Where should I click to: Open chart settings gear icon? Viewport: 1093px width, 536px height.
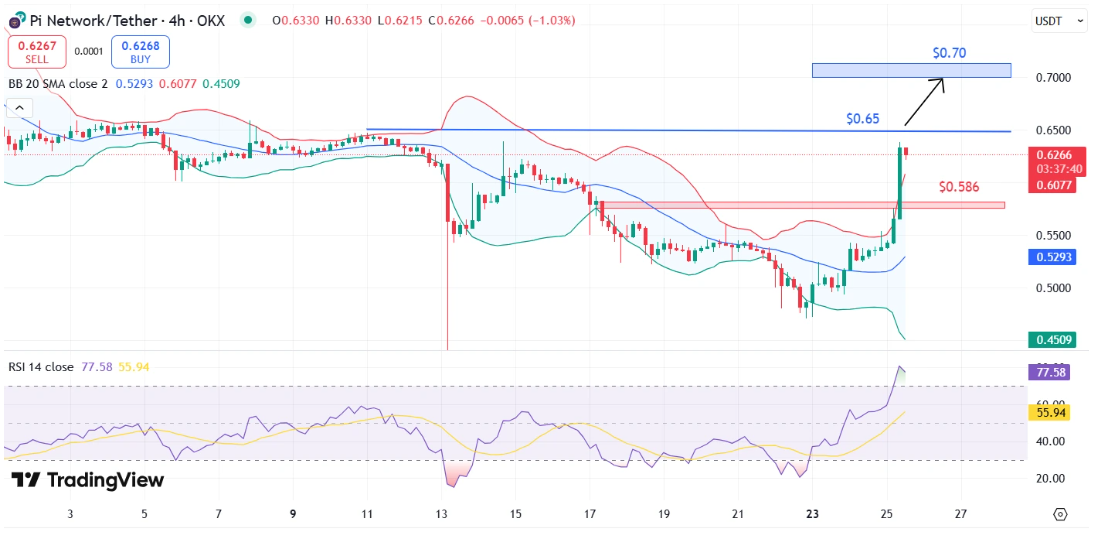click(1060, 514)
